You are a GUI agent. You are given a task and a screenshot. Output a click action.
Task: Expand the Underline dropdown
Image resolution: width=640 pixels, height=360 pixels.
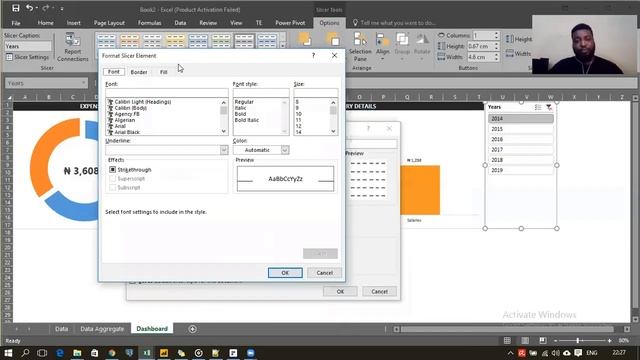tap(224, 150)
